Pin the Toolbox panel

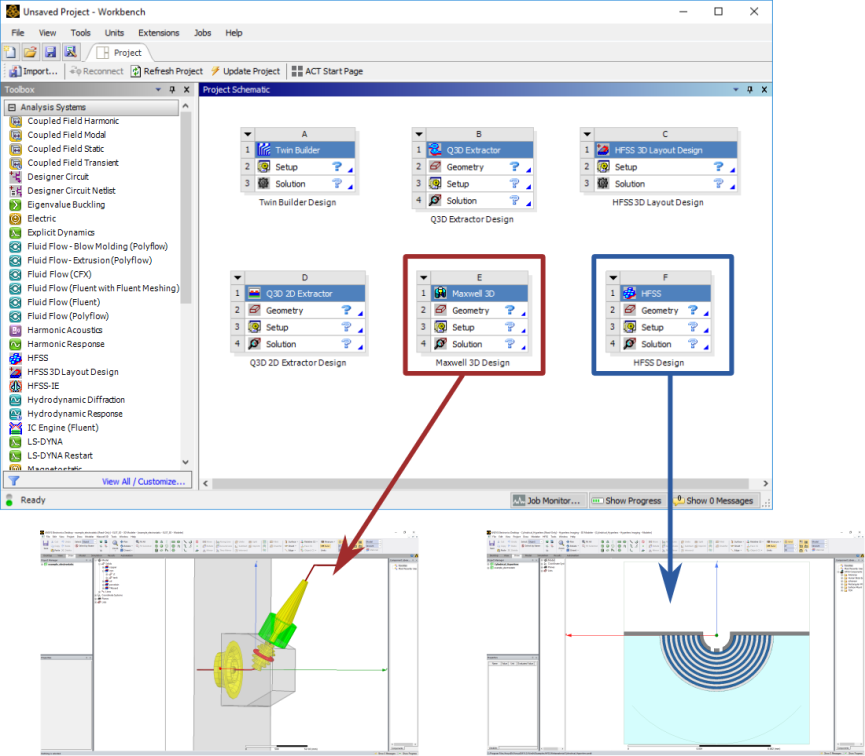172,90
